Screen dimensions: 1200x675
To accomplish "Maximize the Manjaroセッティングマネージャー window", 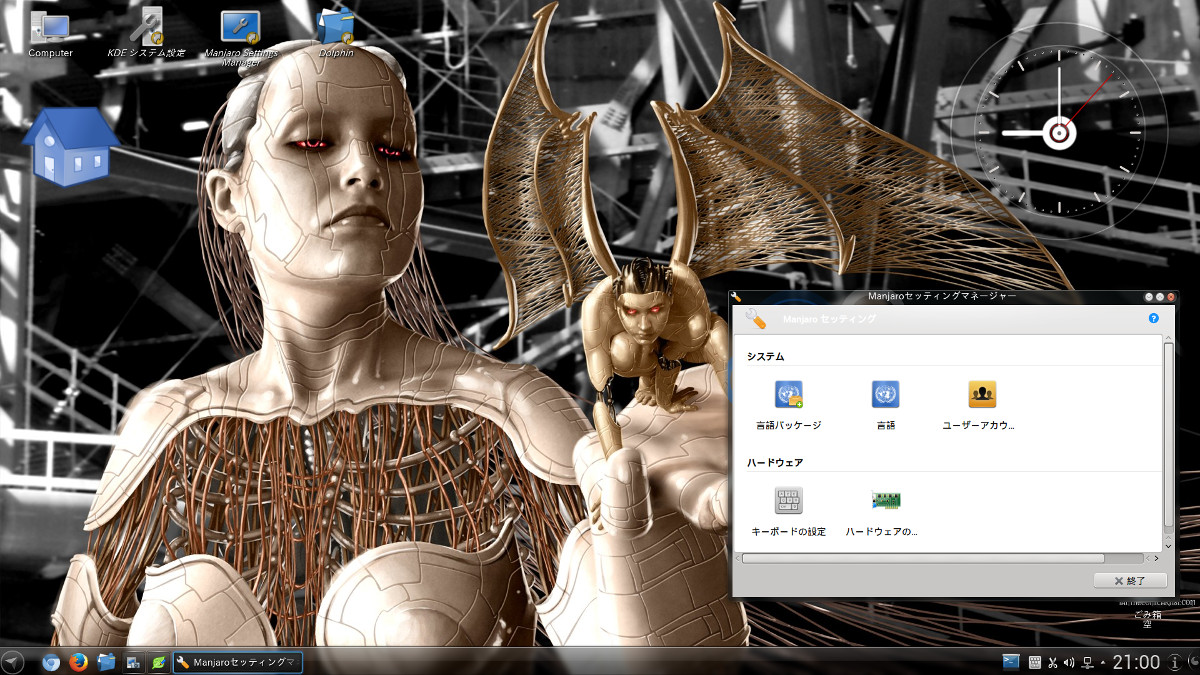I will 1160,297.
